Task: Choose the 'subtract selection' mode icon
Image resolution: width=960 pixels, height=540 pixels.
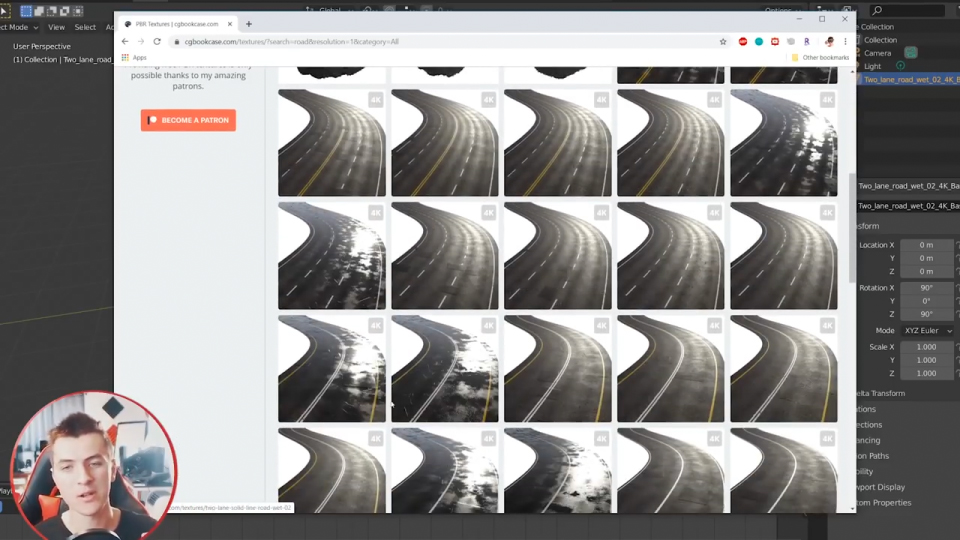Action: pyautogui.click(x=52, y=11)
